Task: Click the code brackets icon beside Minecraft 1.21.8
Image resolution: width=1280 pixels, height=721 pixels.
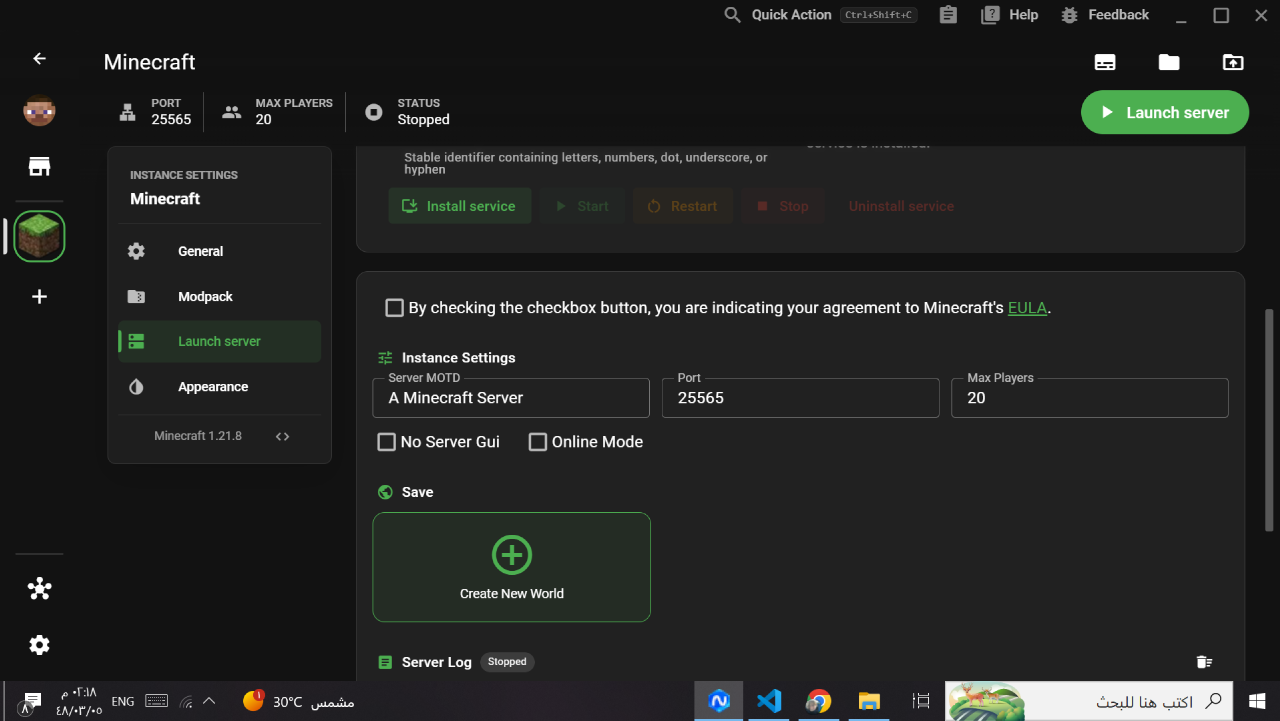Action: tap(282, 436)
